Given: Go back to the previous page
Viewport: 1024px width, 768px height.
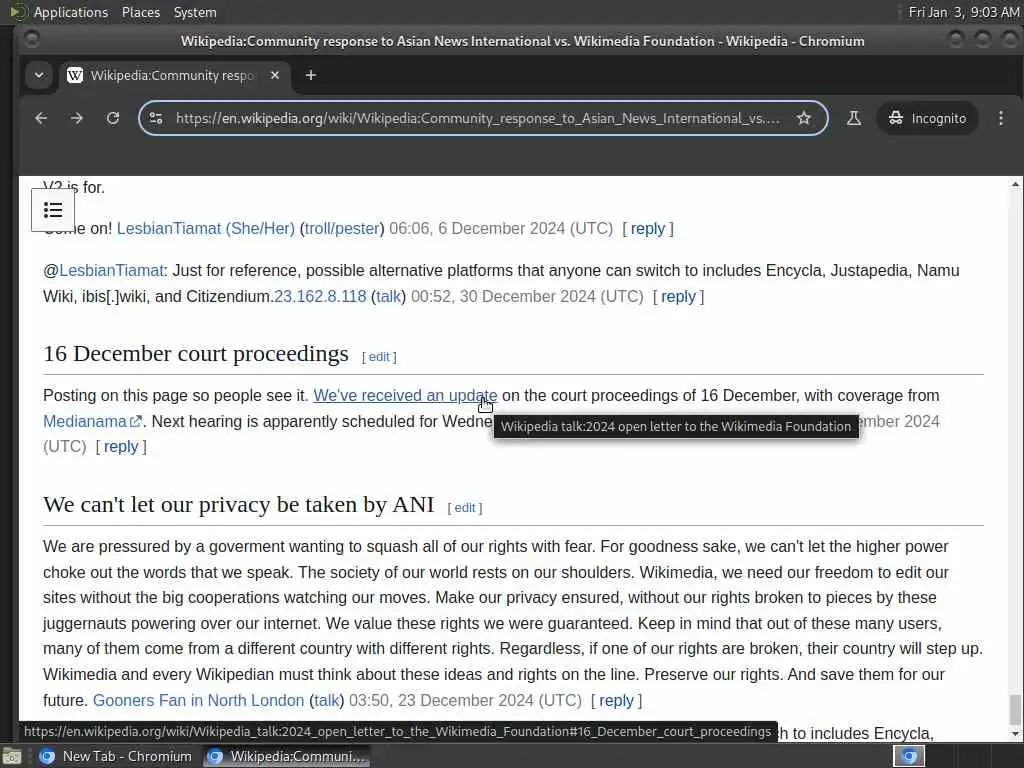Looking at the screenshot, I should coord(41,118).
